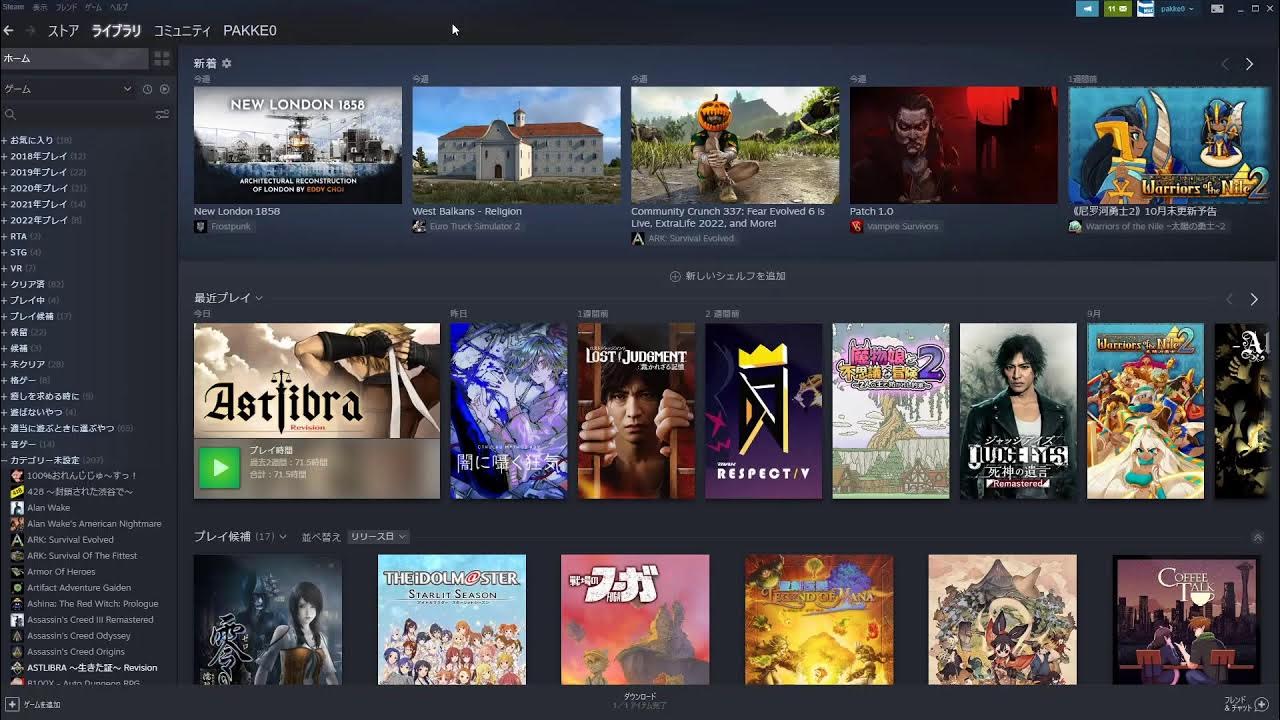1280x720 pixels.
Task: Add new shelf via 新しいシェルフを追加
Action: tap(728, 276)
